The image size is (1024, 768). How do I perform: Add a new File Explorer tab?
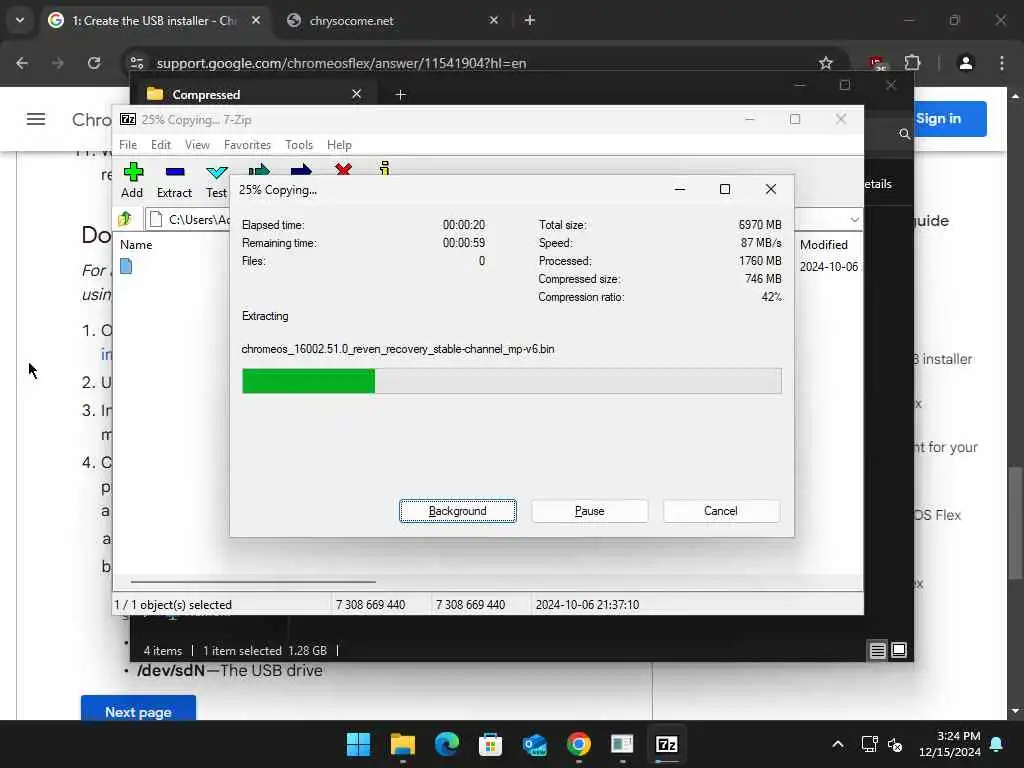tap(400, 95)
